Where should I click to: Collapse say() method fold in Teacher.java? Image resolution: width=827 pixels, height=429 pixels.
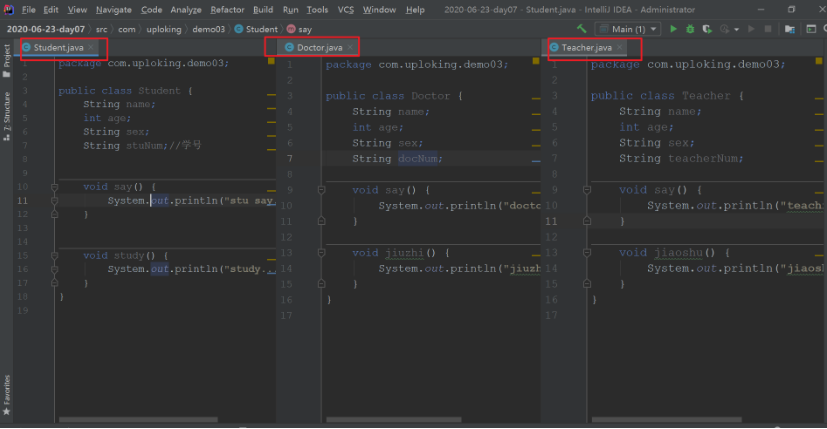tap(587, 190)
